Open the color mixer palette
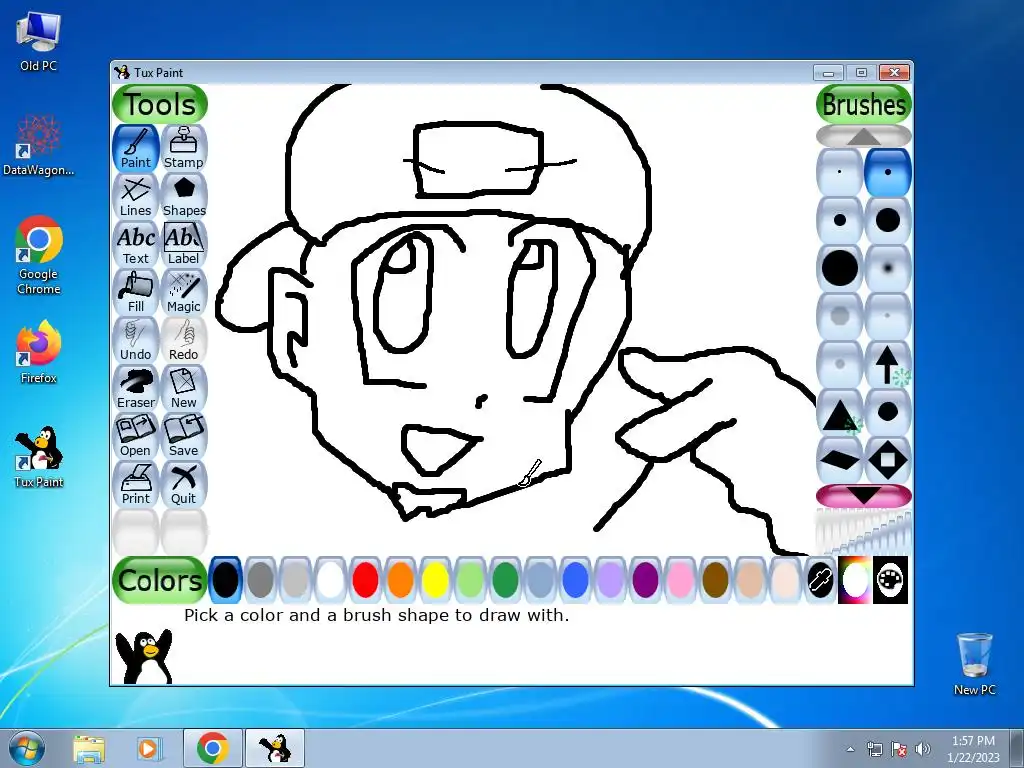 (891, 580)
